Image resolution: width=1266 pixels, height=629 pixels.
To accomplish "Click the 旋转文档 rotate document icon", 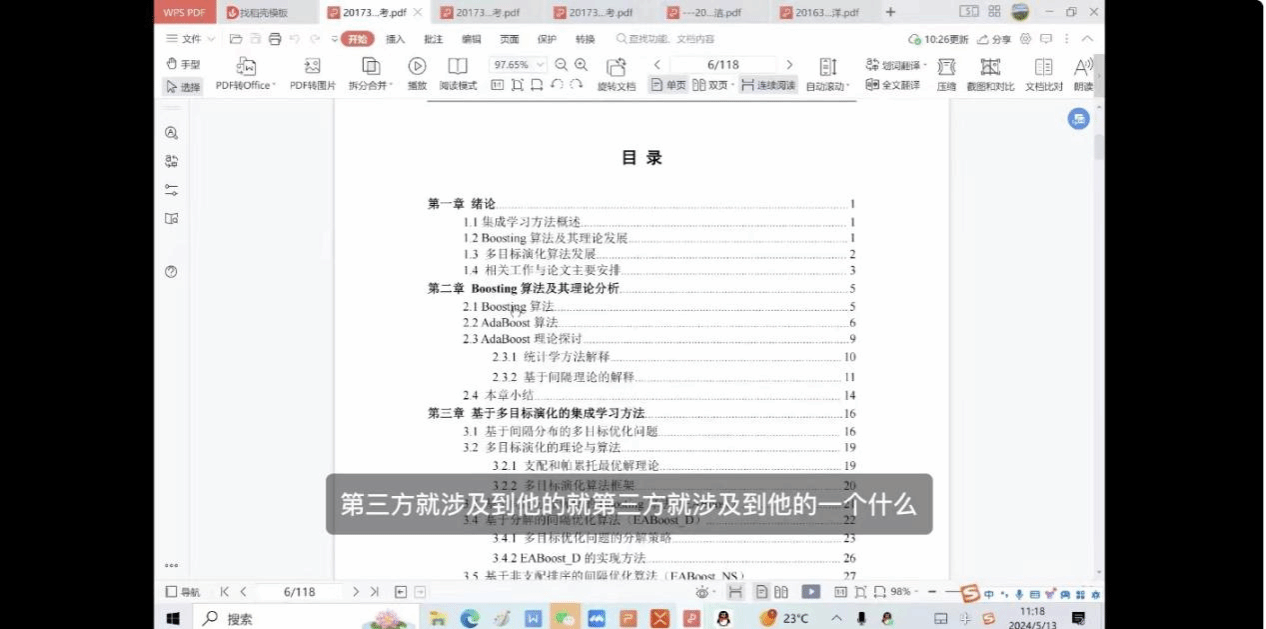I will point(616,68).
